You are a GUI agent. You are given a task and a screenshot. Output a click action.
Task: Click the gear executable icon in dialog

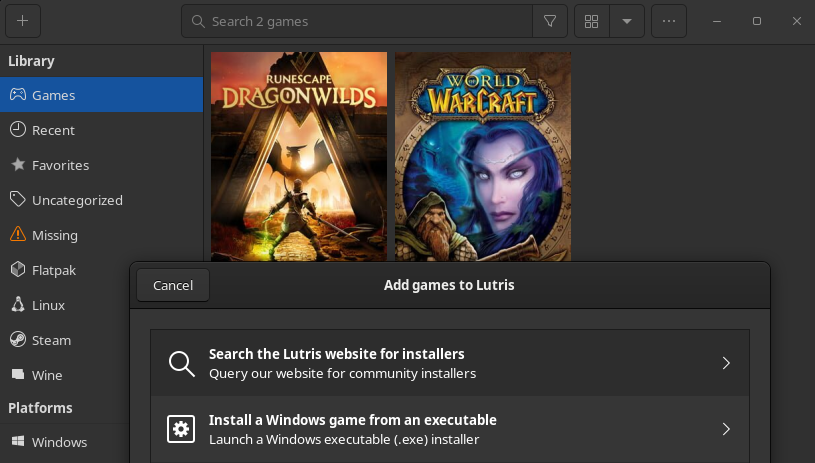coord(181,429)
